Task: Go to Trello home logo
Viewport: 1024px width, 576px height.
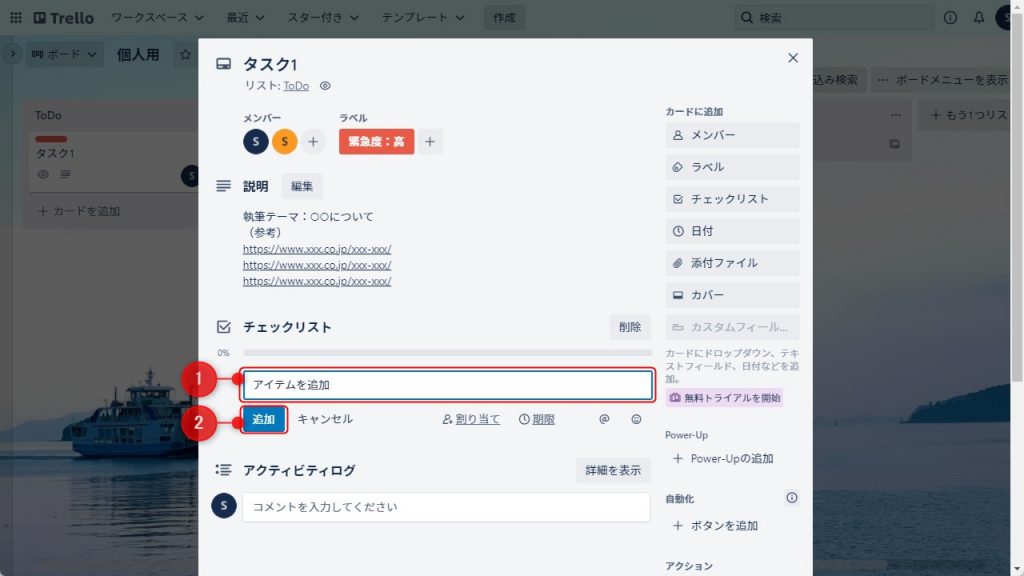Action: 63,18
